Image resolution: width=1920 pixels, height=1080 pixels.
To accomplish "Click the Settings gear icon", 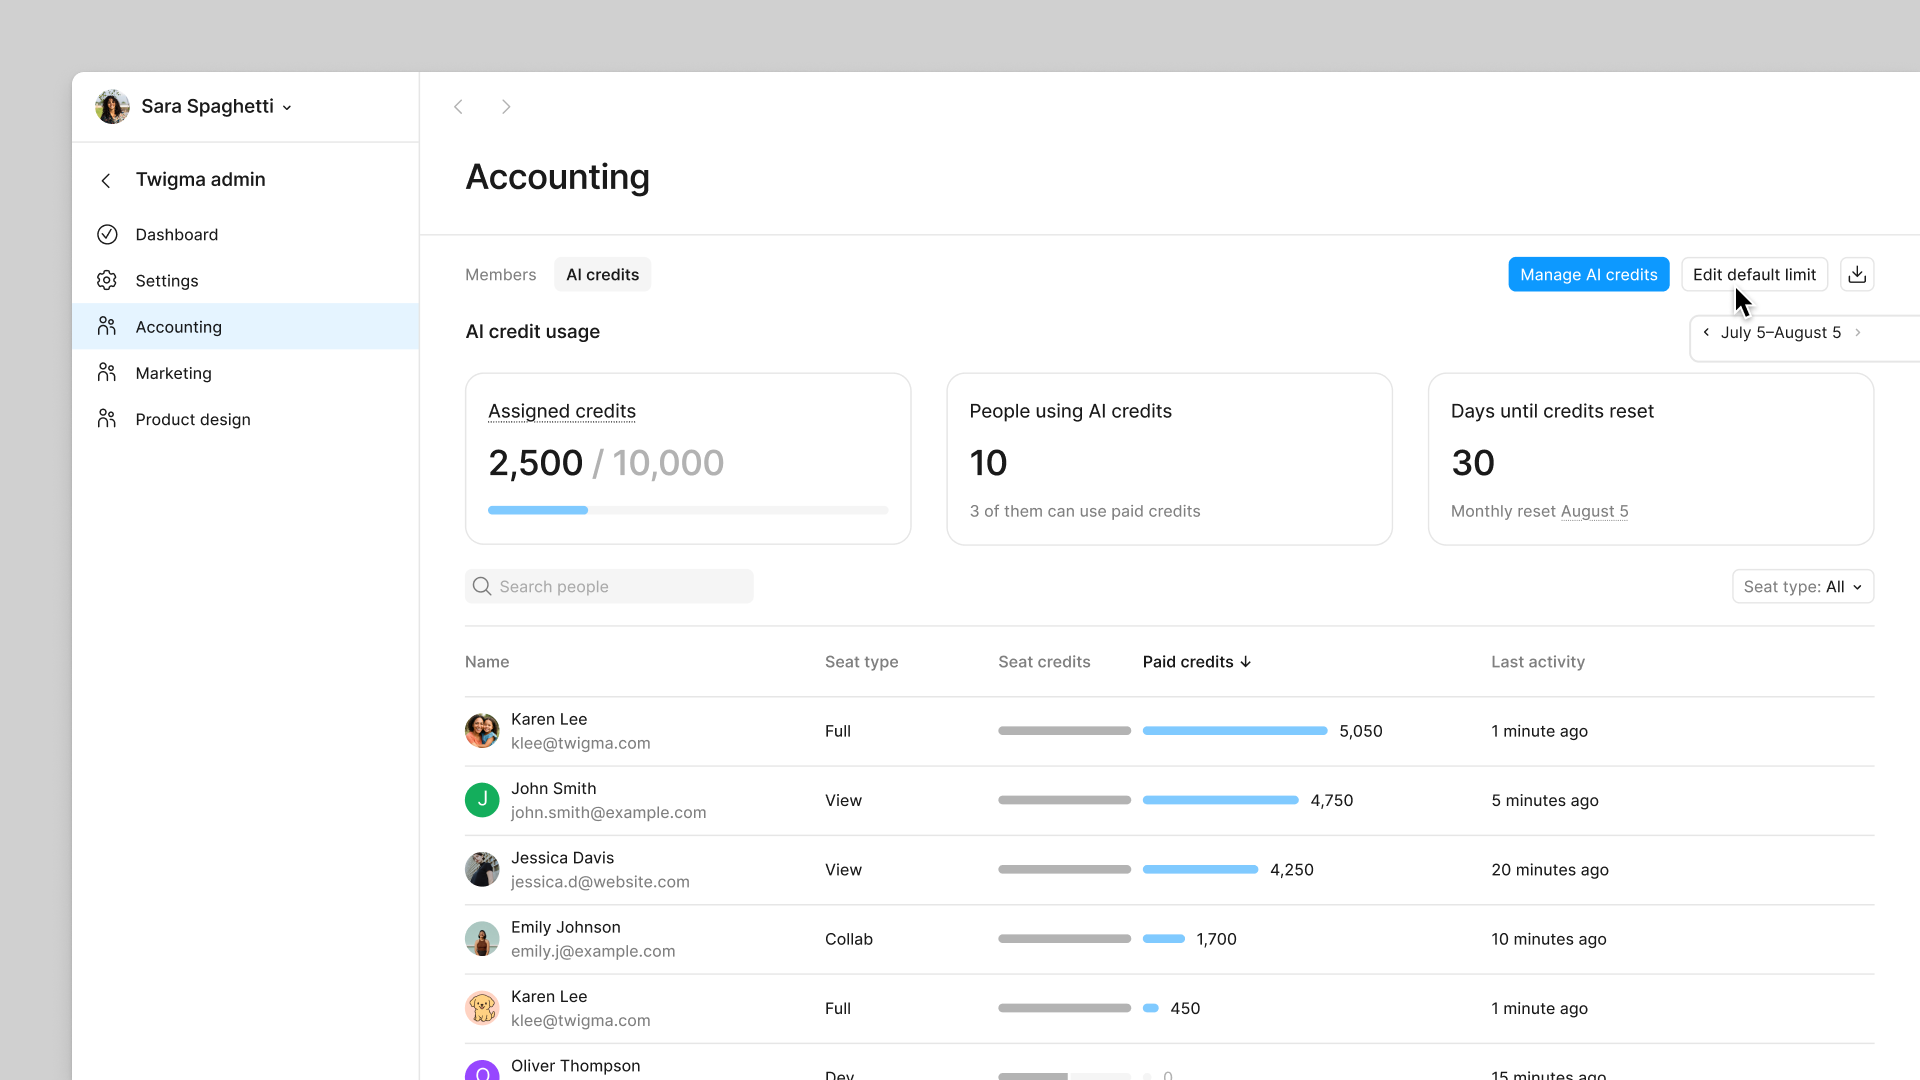I will [x=107, y=280].
